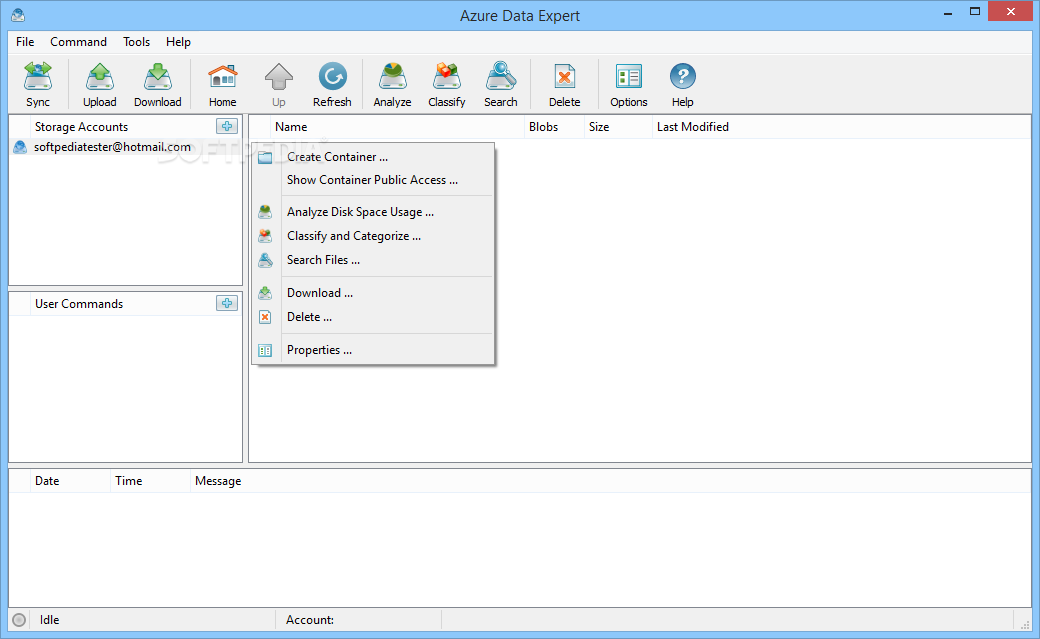Click the app icon in the title bar

point(19,14)
